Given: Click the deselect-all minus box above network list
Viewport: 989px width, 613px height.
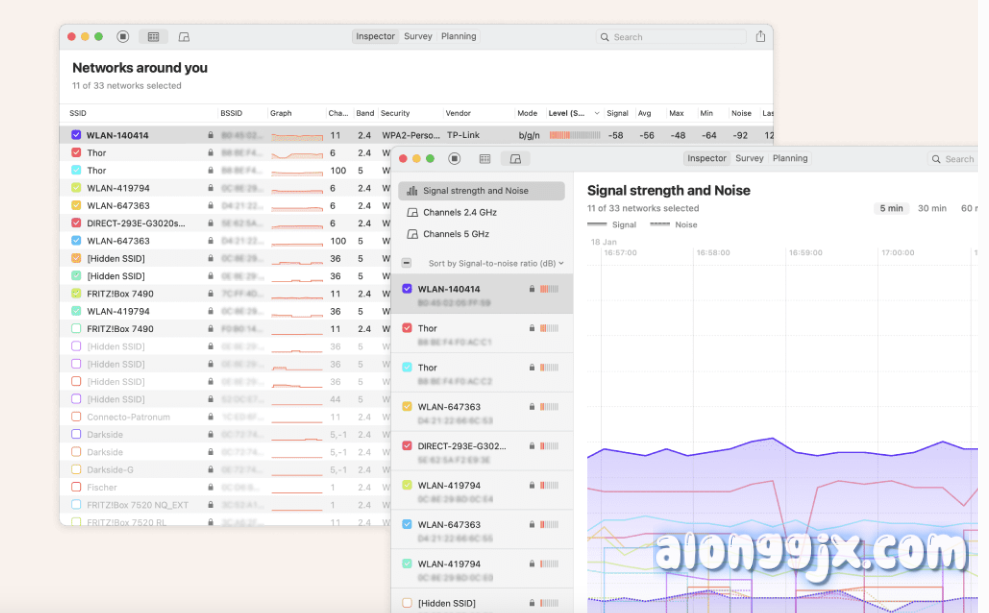Looking at the screenshot, I should click(406, 263).
